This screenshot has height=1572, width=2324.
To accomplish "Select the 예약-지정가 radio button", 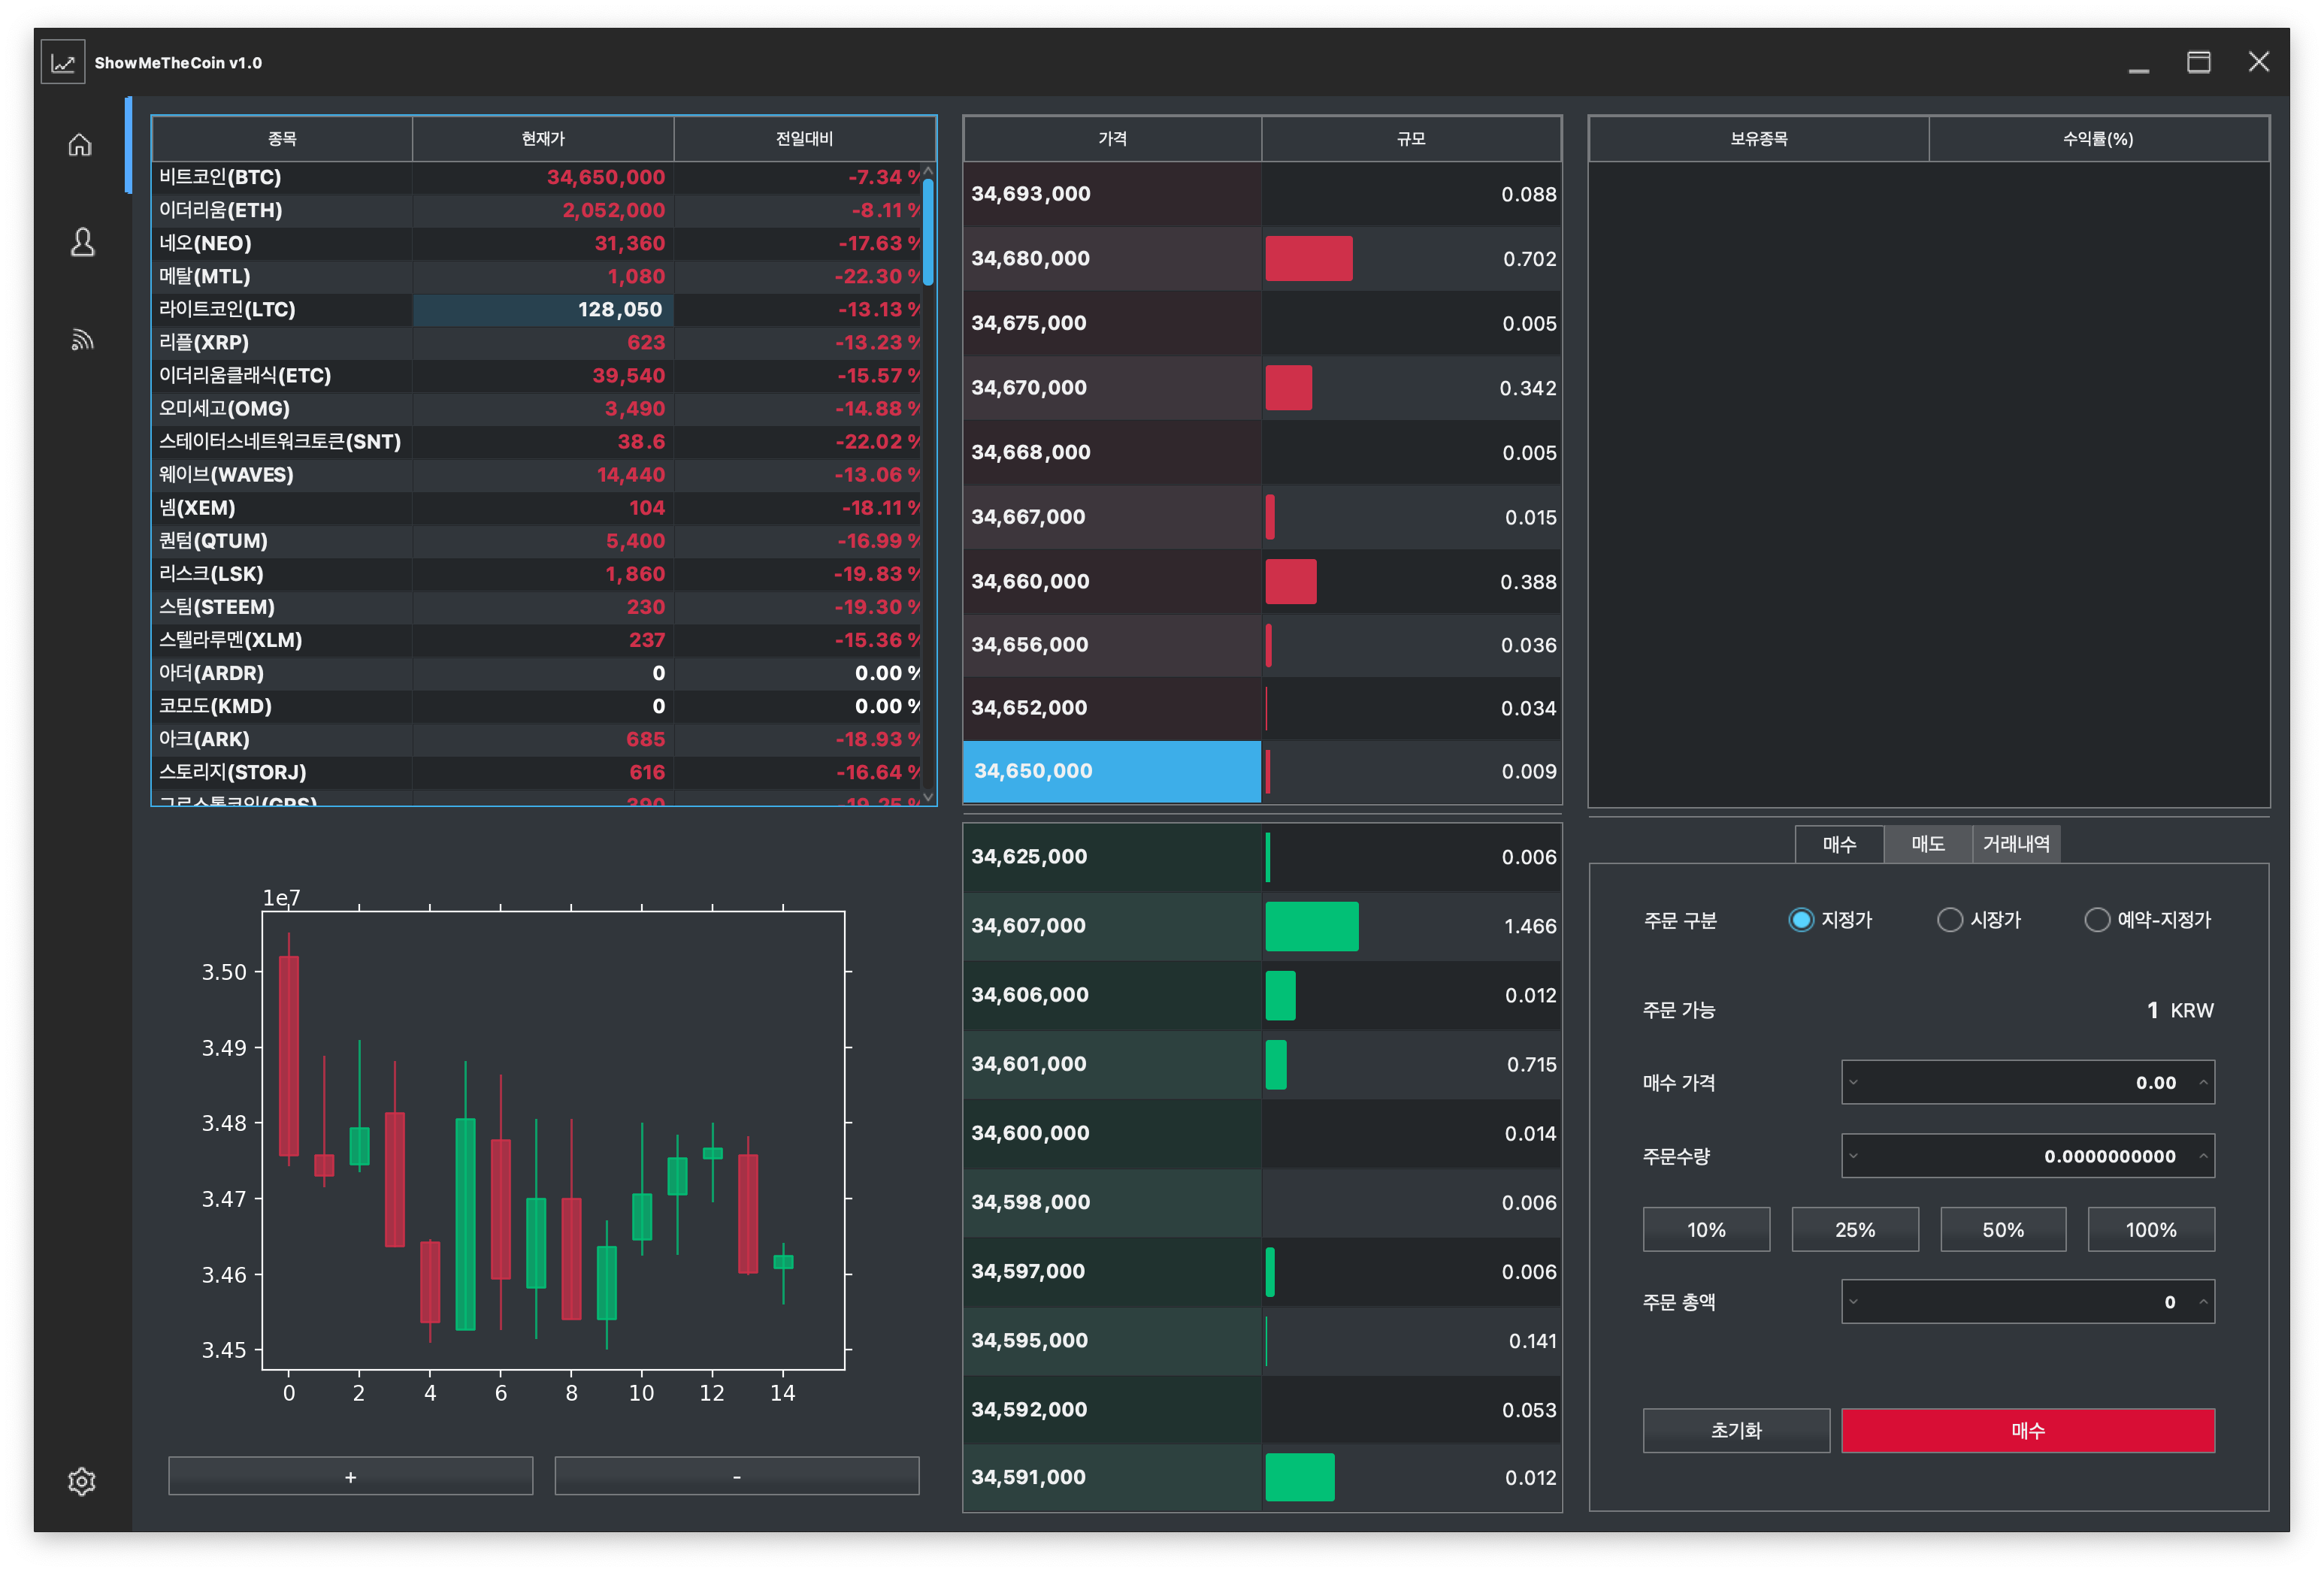I will point(2097,920).
